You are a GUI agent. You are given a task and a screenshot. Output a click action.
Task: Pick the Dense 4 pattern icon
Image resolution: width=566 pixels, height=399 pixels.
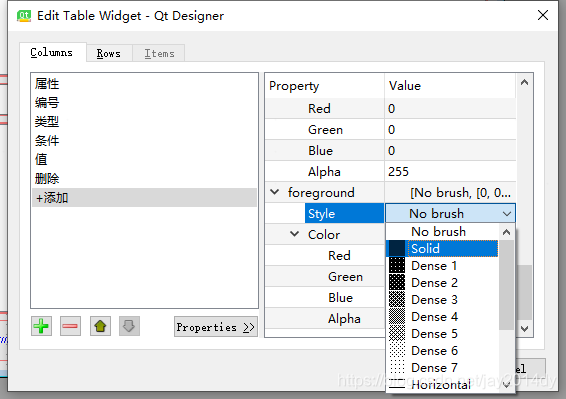[397, 316]
